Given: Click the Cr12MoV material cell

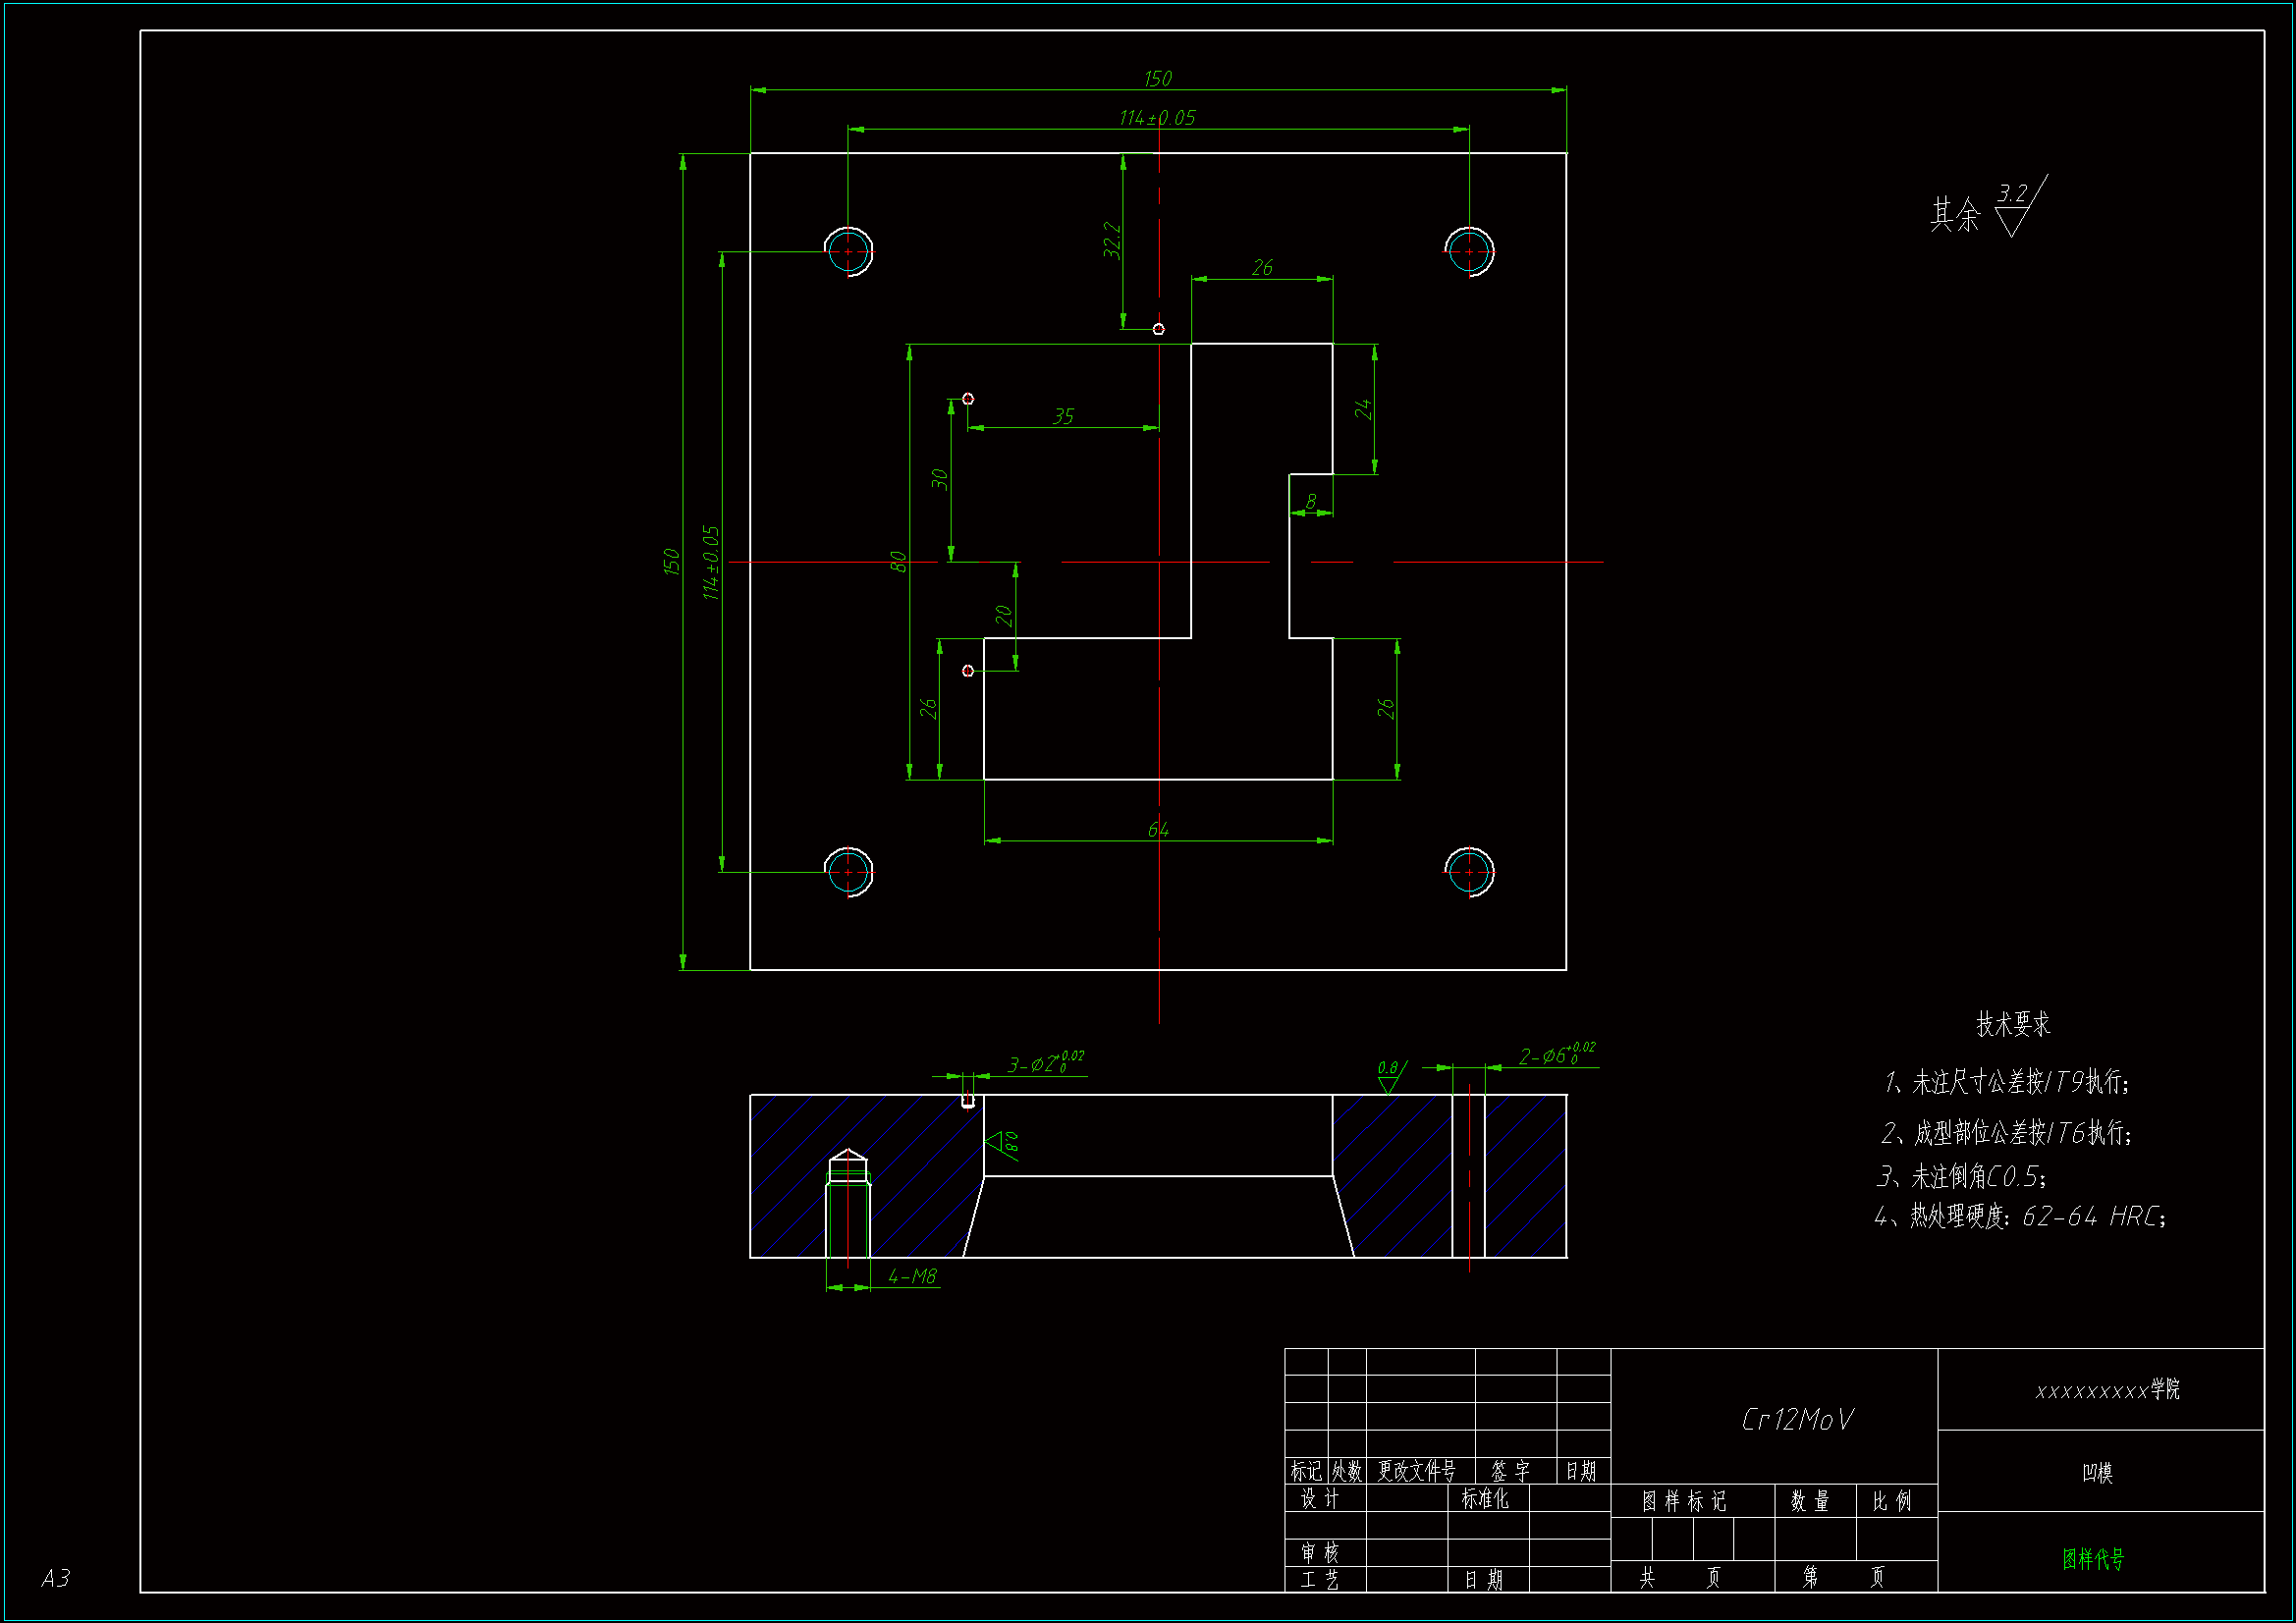Looking at the screenshot, I should (1797, 1420).
